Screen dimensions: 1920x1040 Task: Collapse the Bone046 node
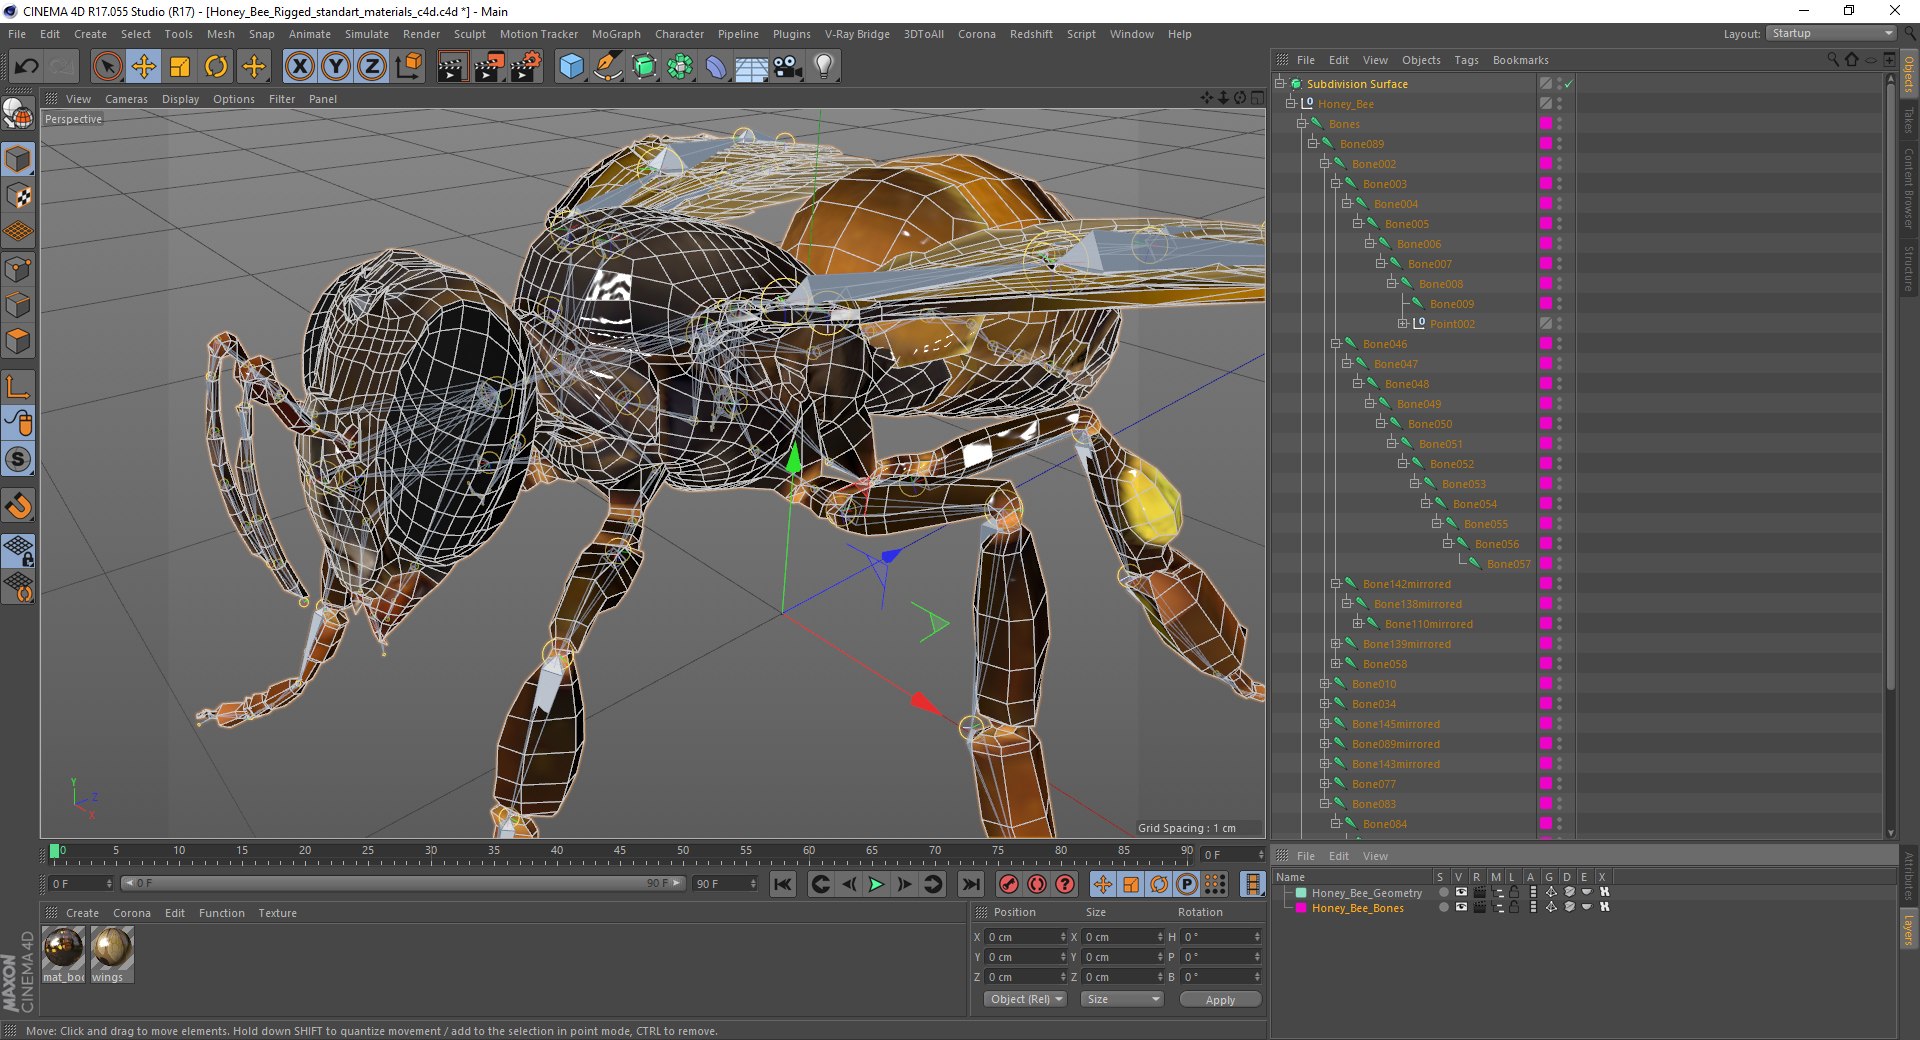pos(1336,344)
